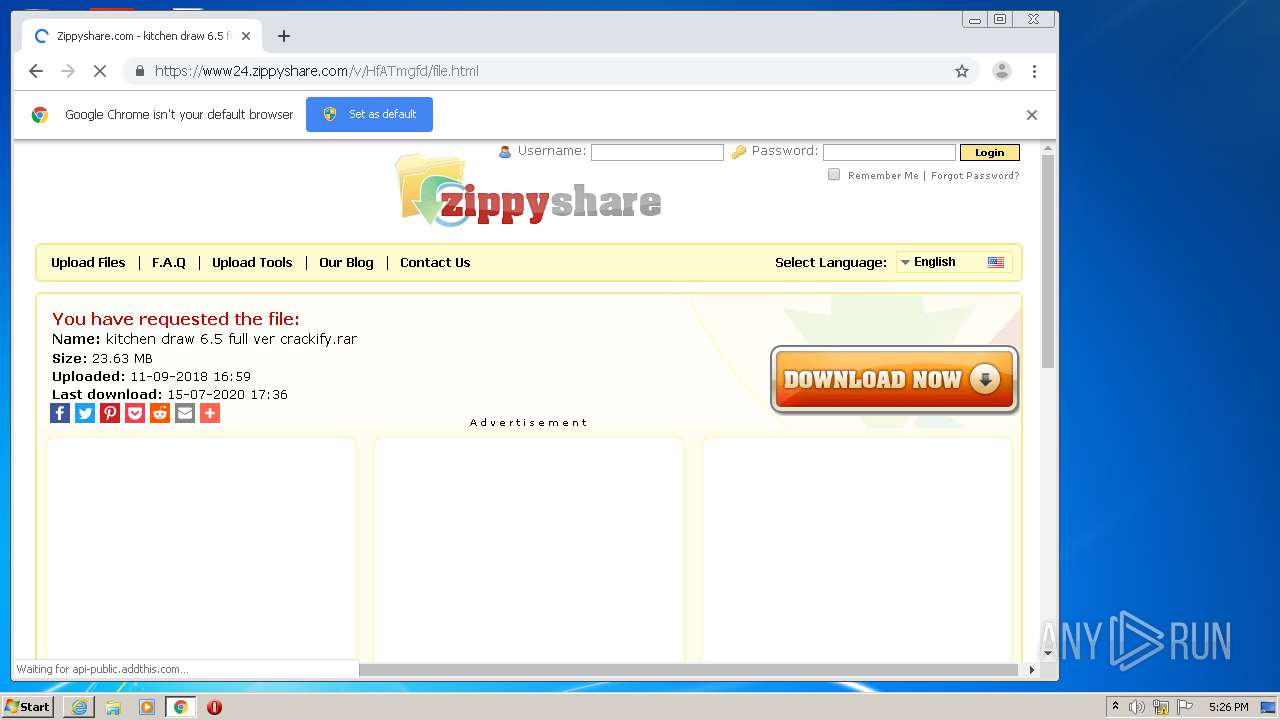This screenshot has width=1280, height=720.
Task: Open Windows Explorer from the taskbar
Action: coord(113,707)
